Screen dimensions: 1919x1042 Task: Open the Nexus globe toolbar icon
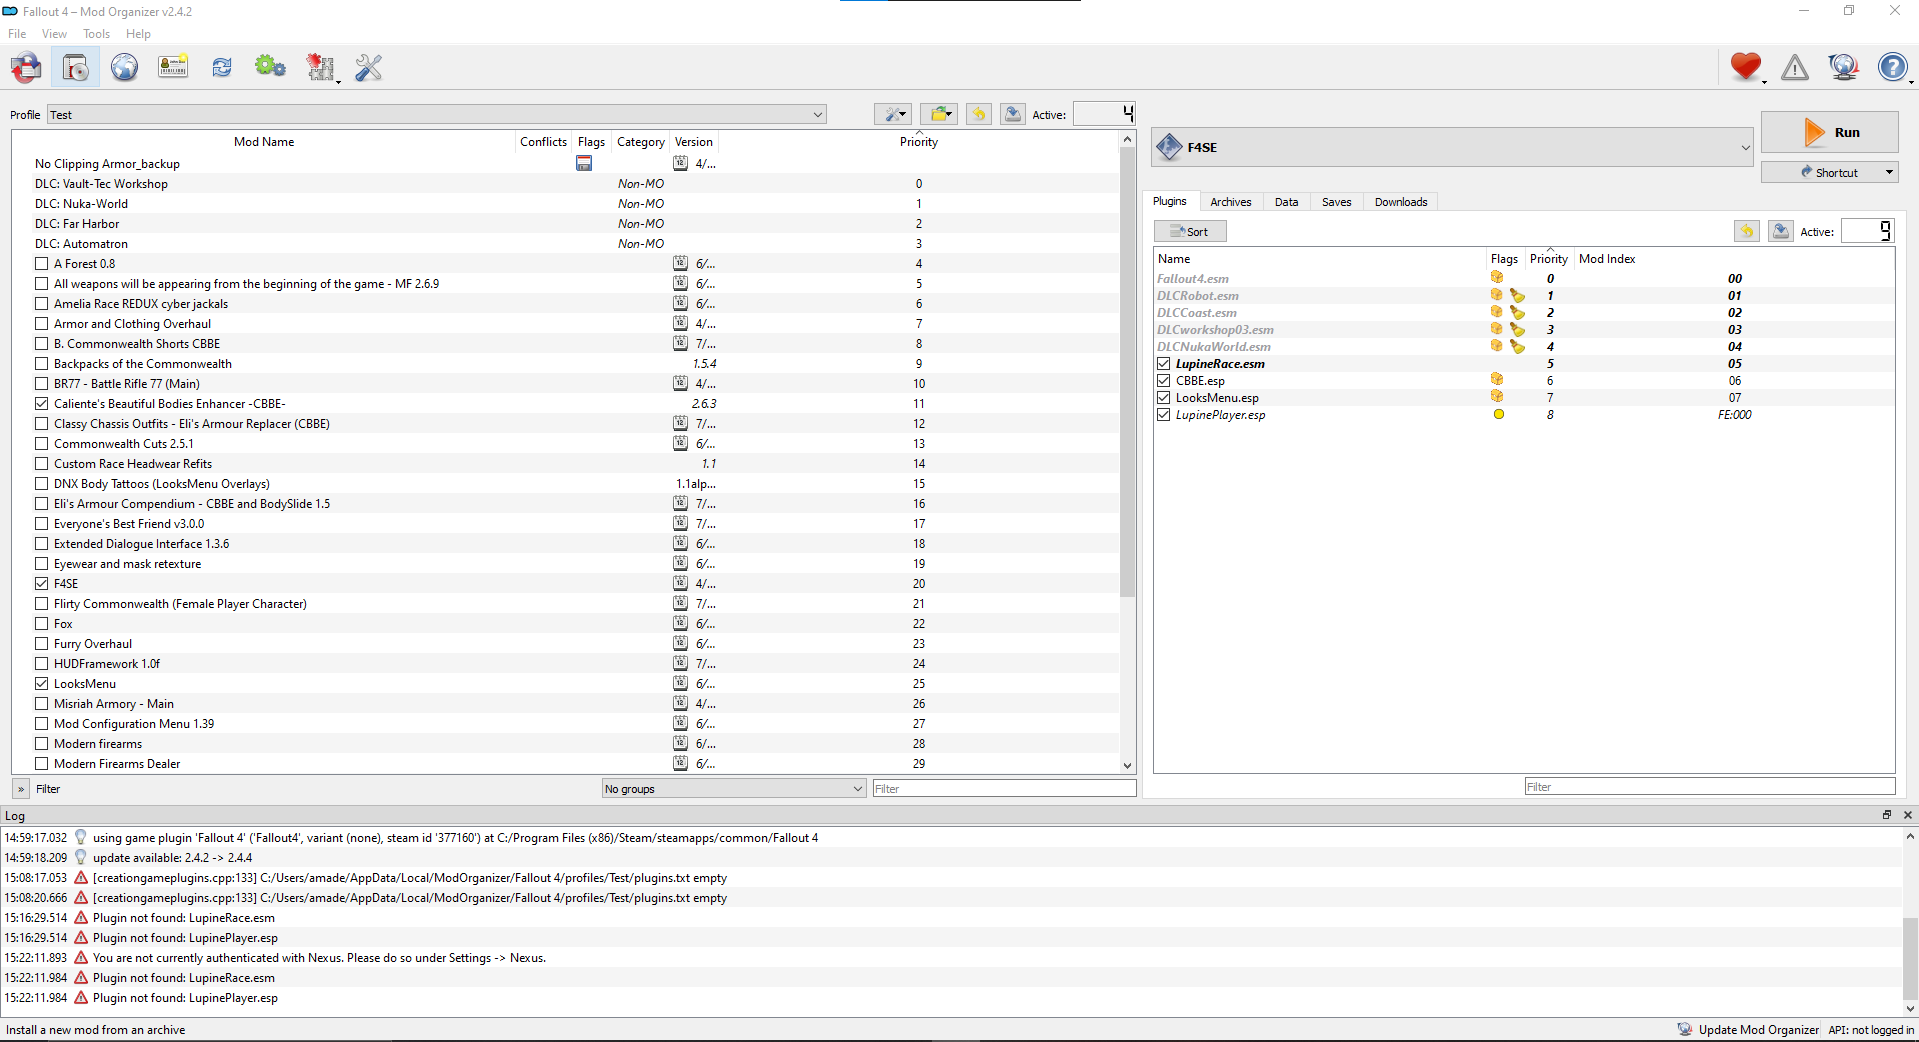tap(124, 67)
